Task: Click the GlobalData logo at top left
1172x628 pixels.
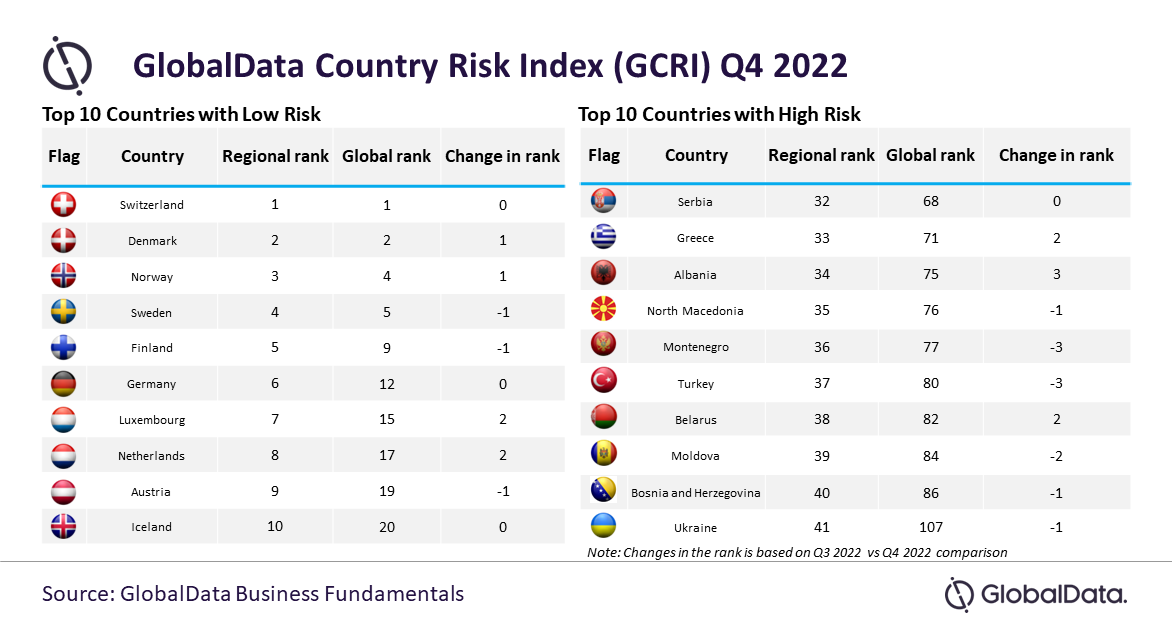Action: pos(67,65)
